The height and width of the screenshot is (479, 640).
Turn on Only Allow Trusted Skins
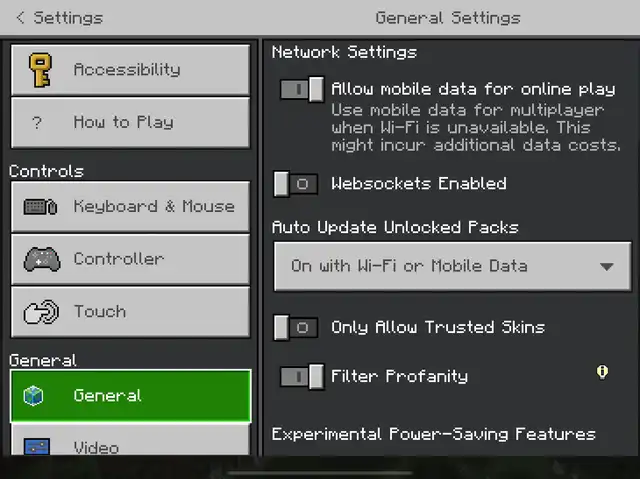point(296,328)
